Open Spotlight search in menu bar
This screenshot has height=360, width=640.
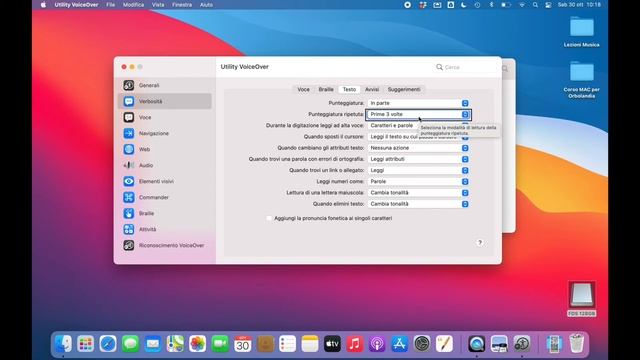pos(535,5)
